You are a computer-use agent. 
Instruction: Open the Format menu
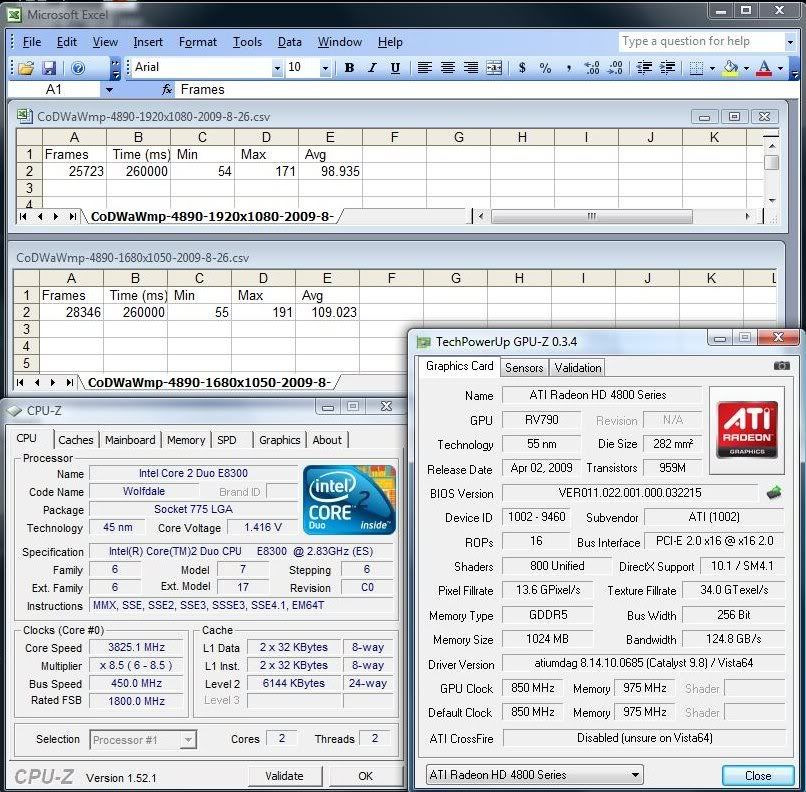click(x=197, y=42)
